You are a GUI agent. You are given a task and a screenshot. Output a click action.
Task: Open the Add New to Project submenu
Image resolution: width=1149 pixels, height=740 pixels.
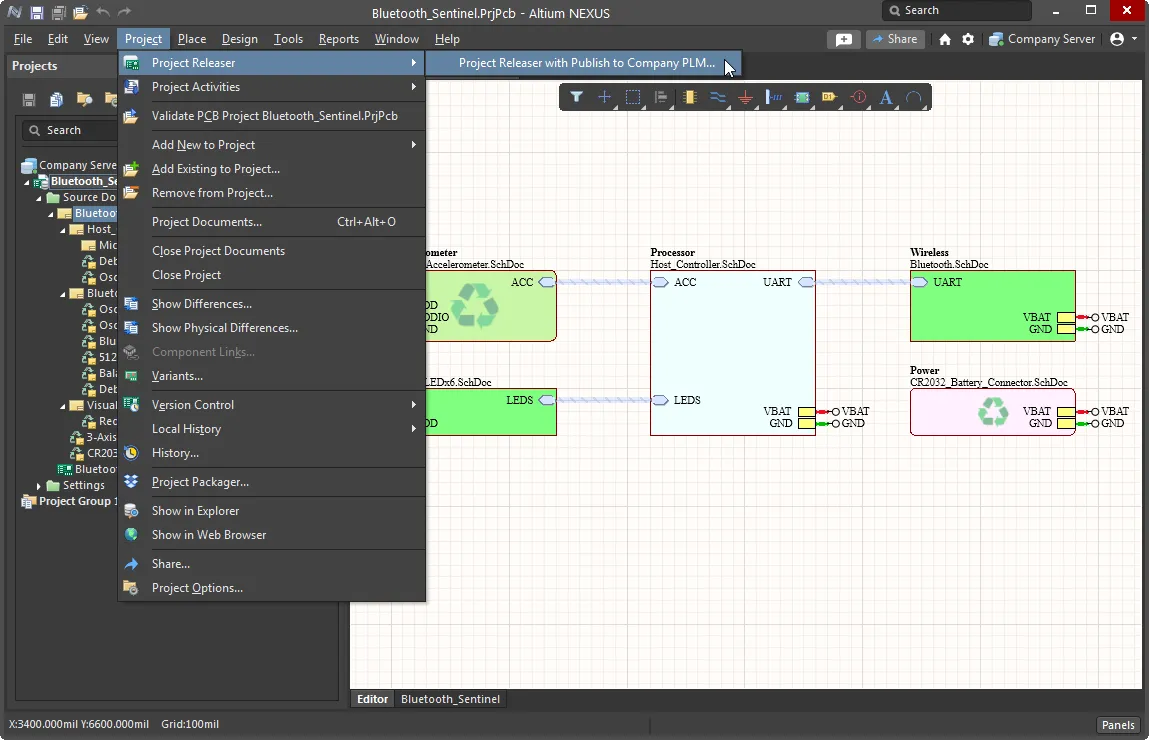pos(272,145)
